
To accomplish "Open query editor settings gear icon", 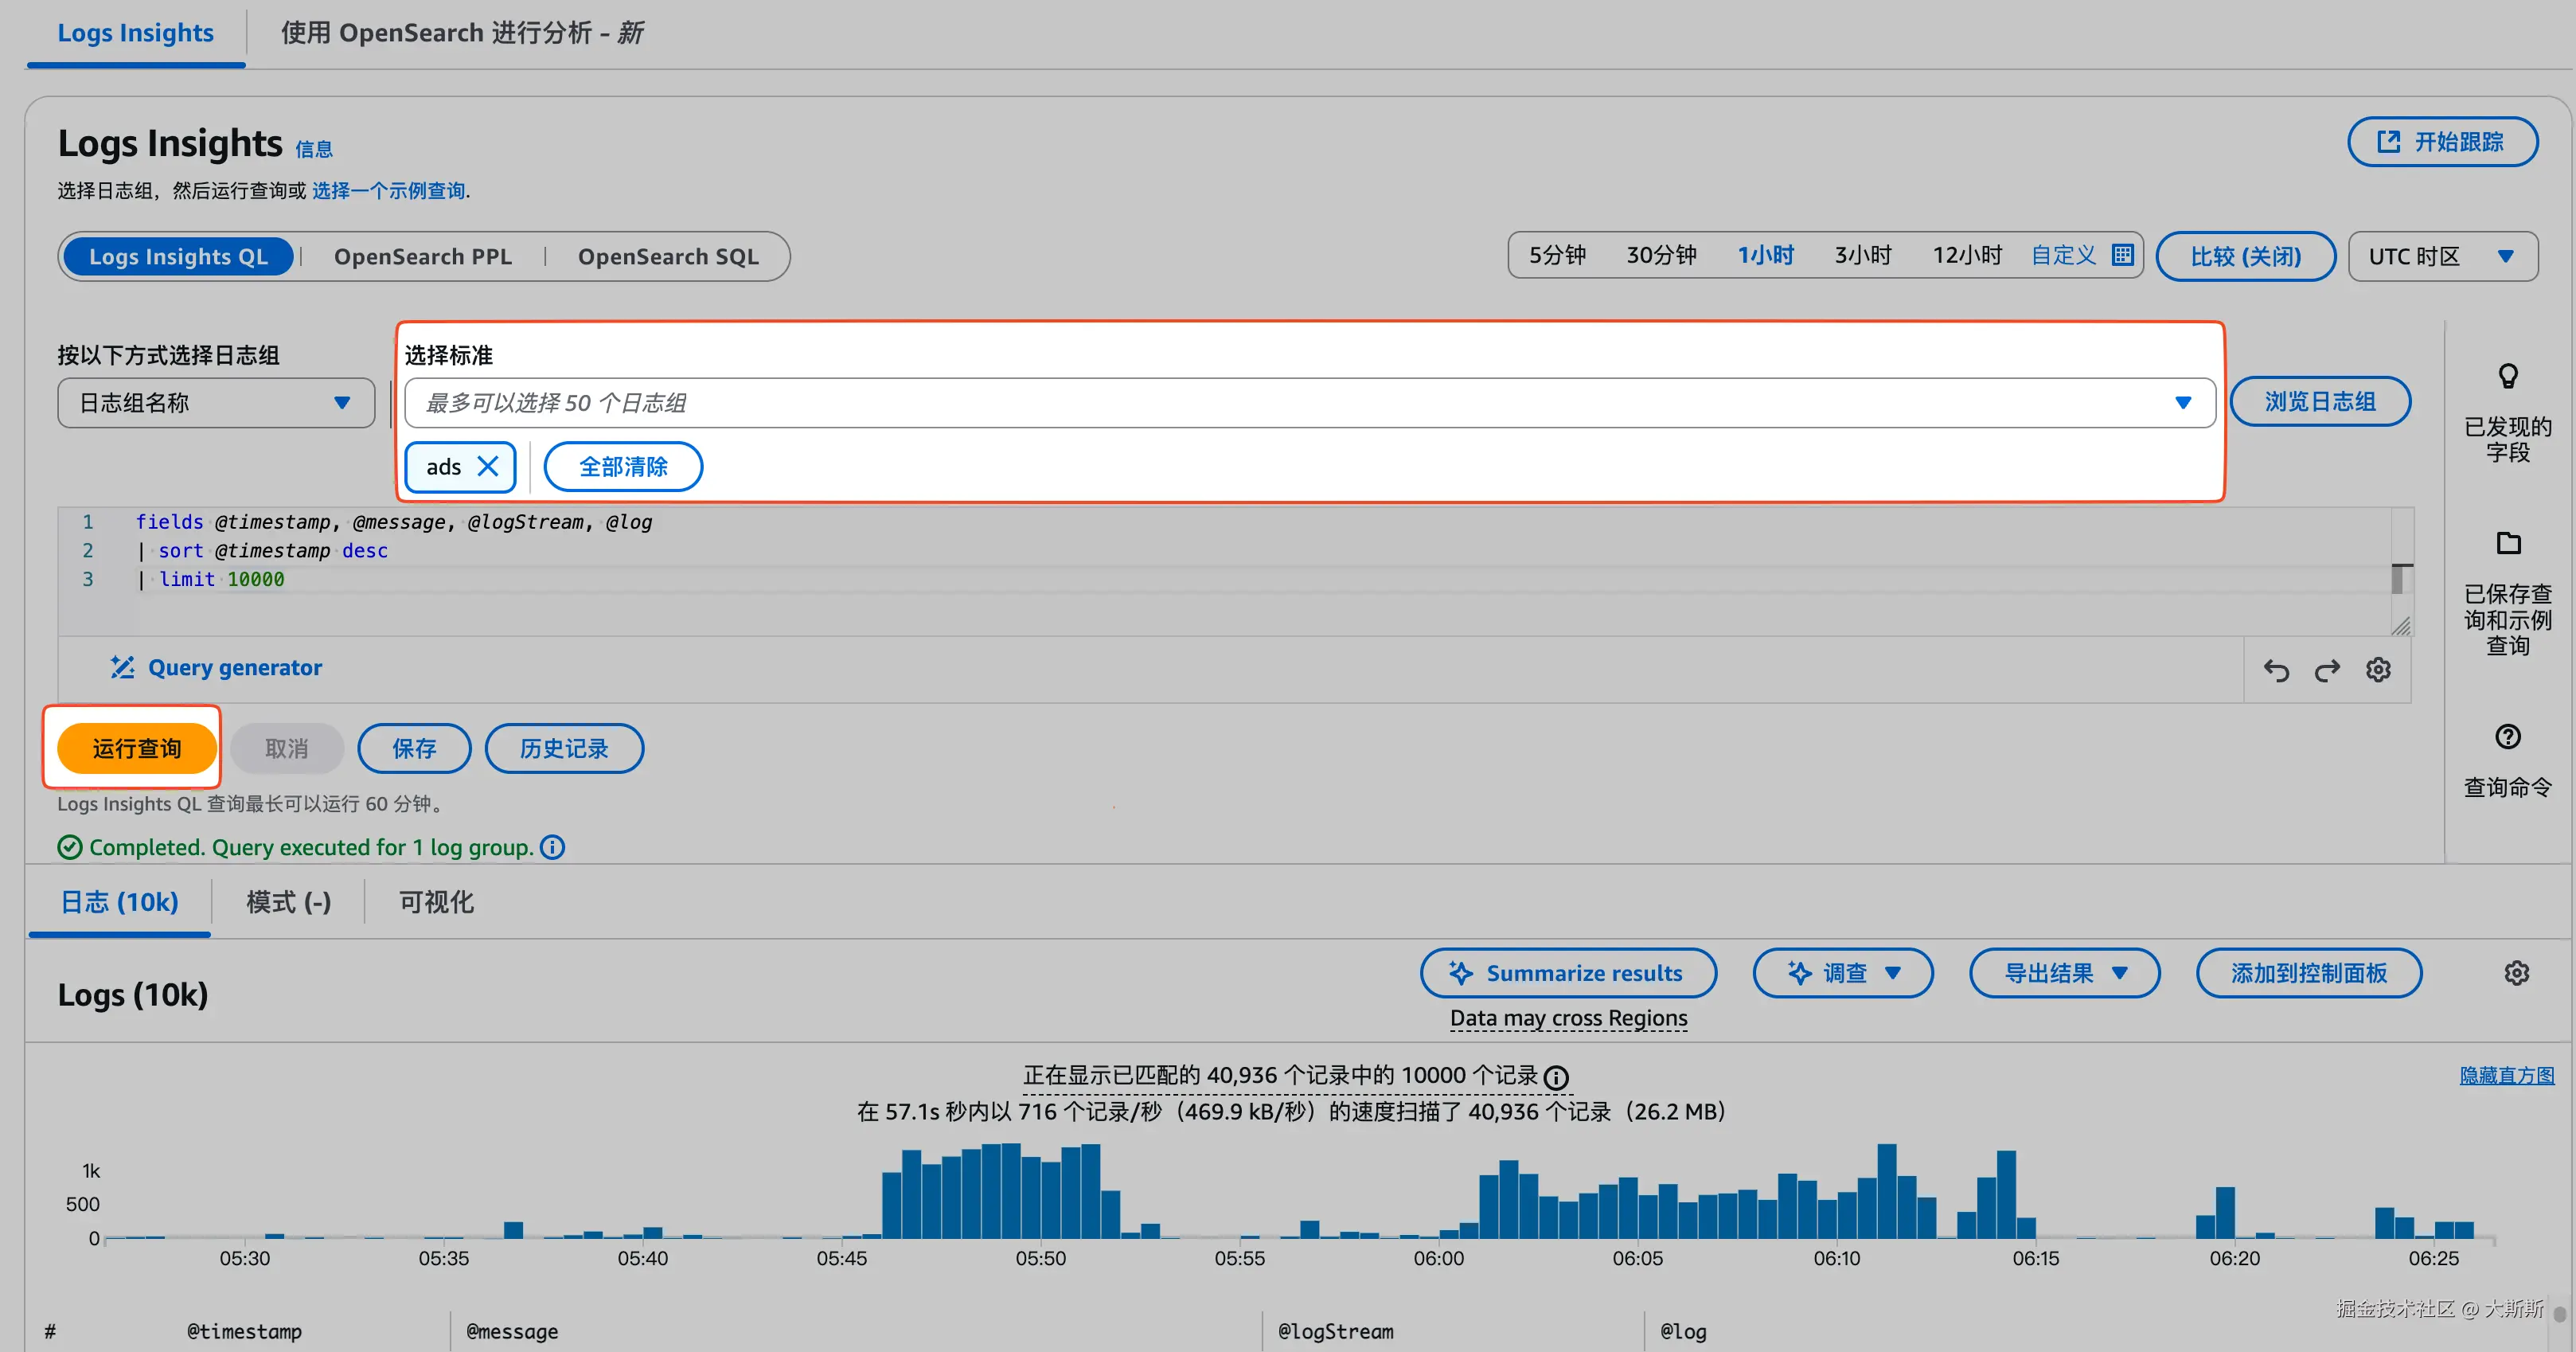I will click(x=2378, y=669).
